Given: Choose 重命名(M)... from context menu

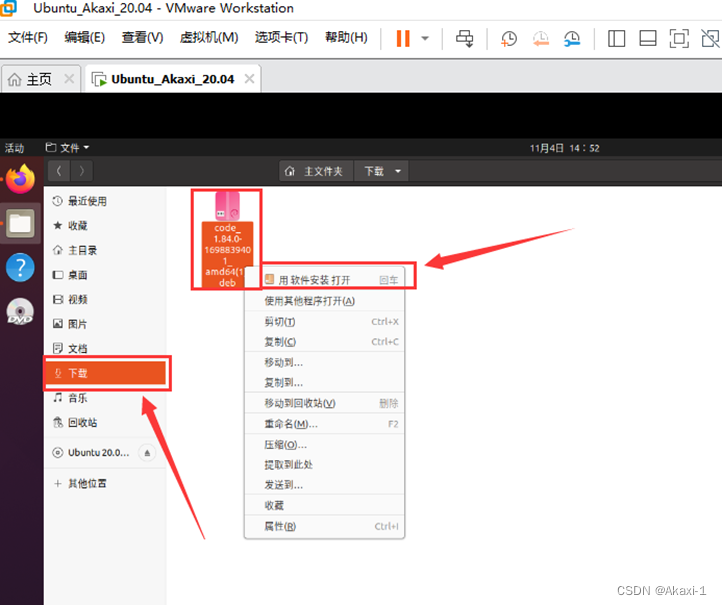Looking at the screenshot, I should (x=324, y=424).
